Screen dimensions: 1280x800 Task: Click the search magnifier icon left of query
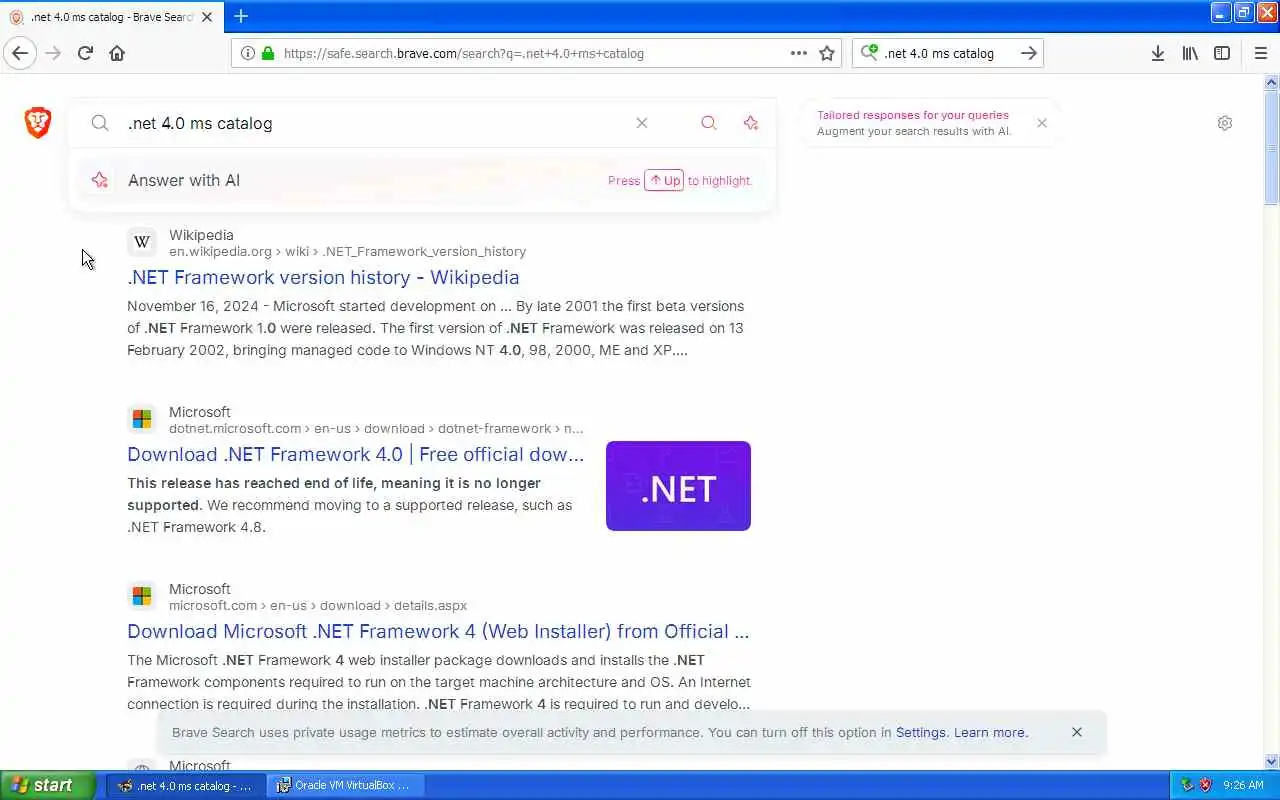pyautogui.click(x=100, y=123)
